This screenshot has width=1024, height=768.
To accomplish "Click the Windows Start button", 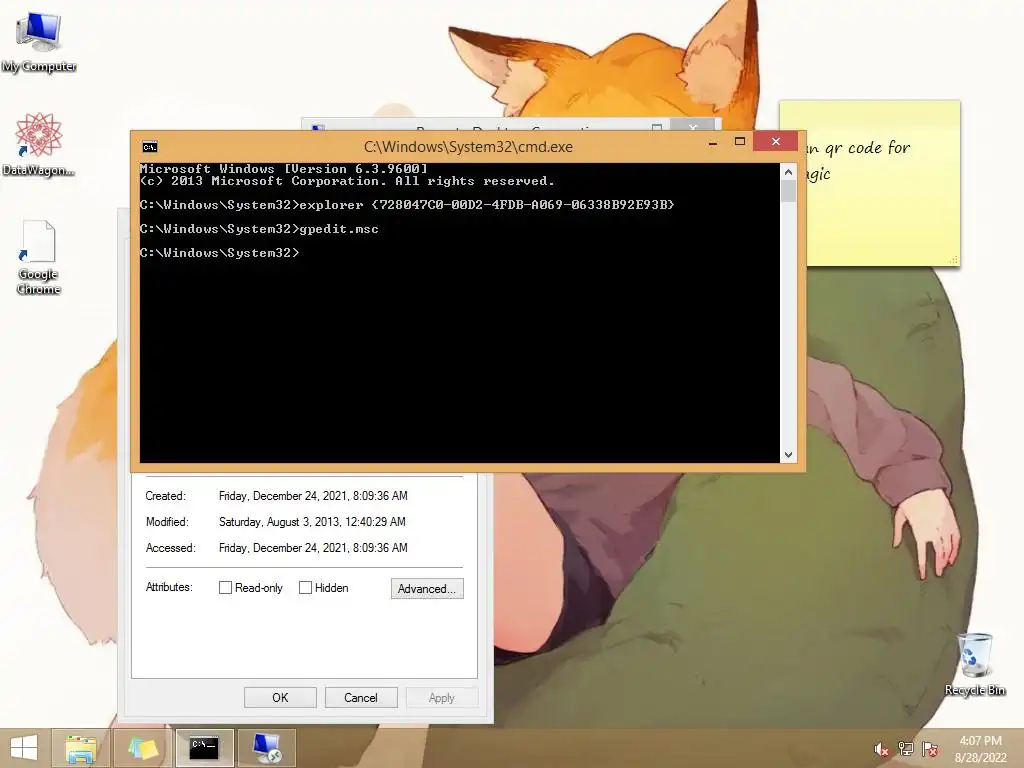I will coord(24,748).
